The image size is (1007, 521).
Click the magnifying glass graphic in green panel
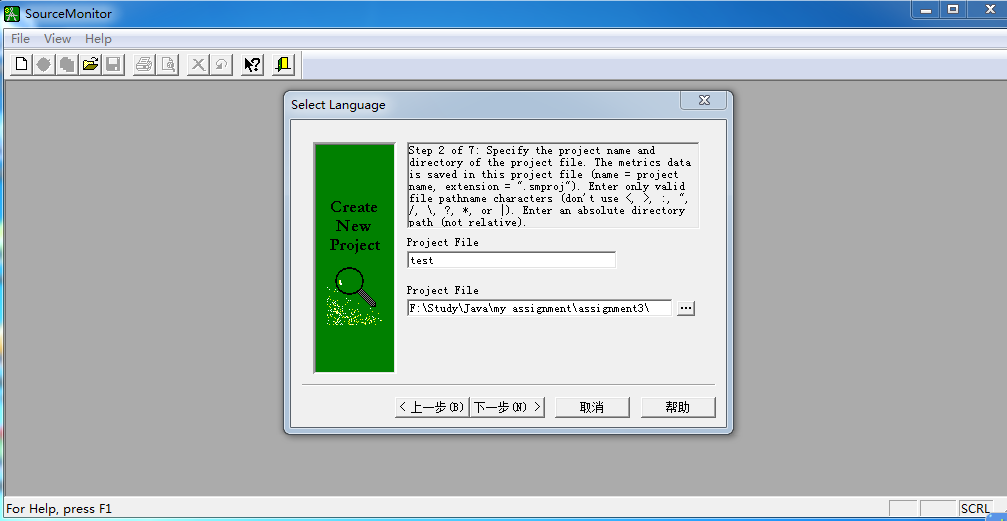click(355, 288)
